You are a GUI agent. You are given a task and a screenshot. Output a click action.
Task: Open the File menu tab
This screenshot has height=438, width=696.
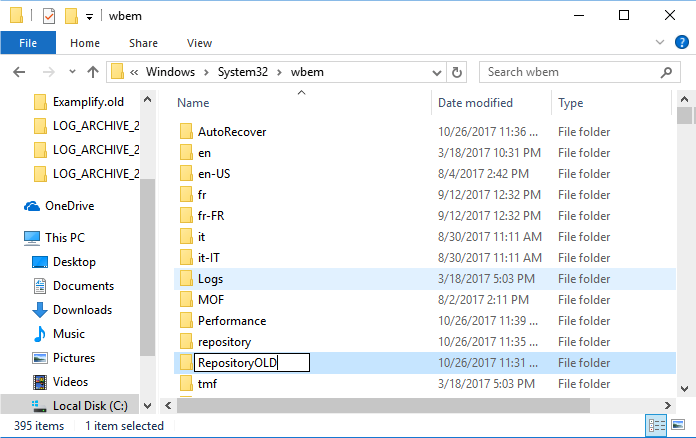28,43
